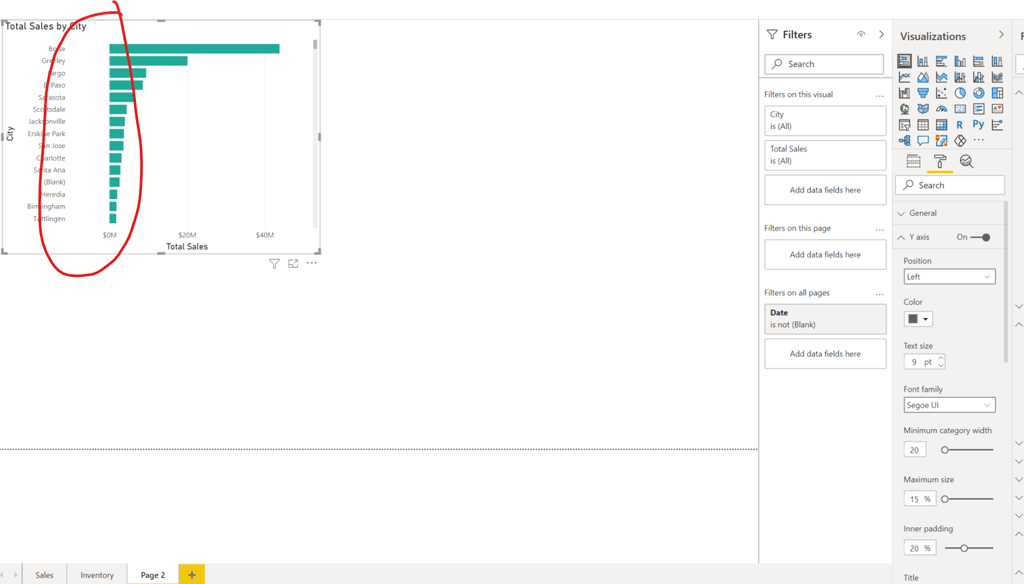The height and width of the screenshot is (584, 1024).
Task: Click Add data fields here under page filters
Action: 824,254
